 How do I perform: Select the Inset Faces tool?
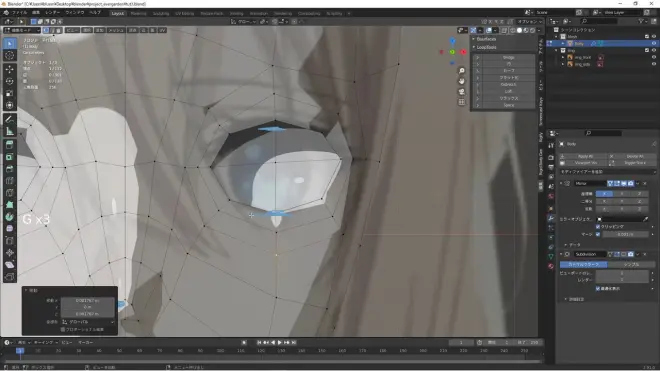click(10, 157)
